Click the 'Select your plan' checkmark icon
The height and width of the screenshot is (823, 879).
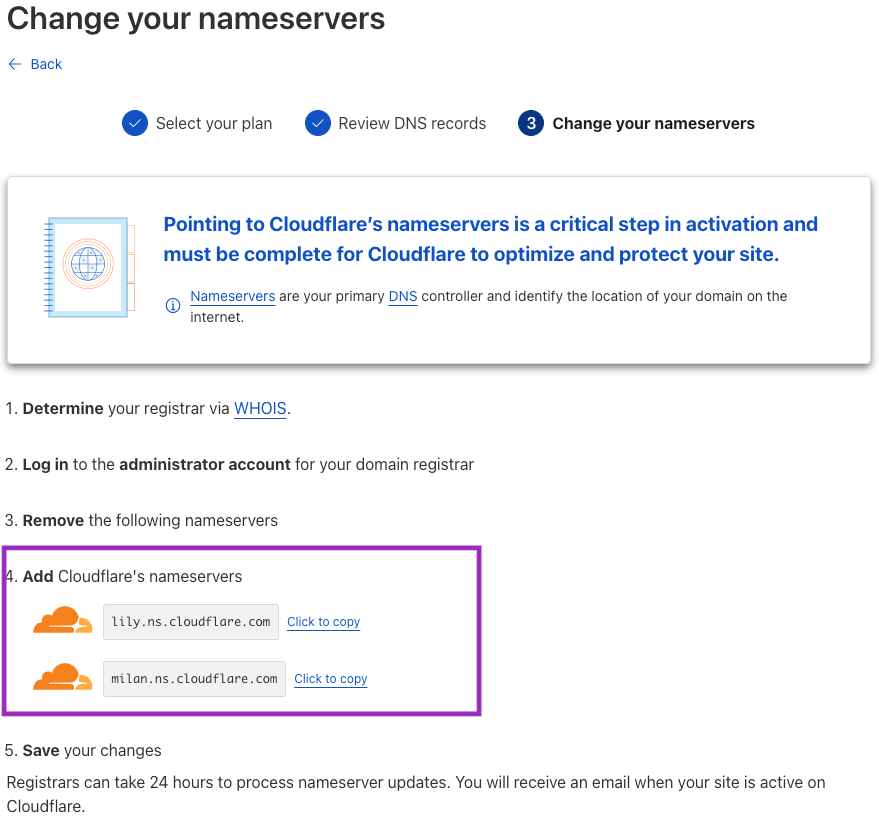(135, 123)
